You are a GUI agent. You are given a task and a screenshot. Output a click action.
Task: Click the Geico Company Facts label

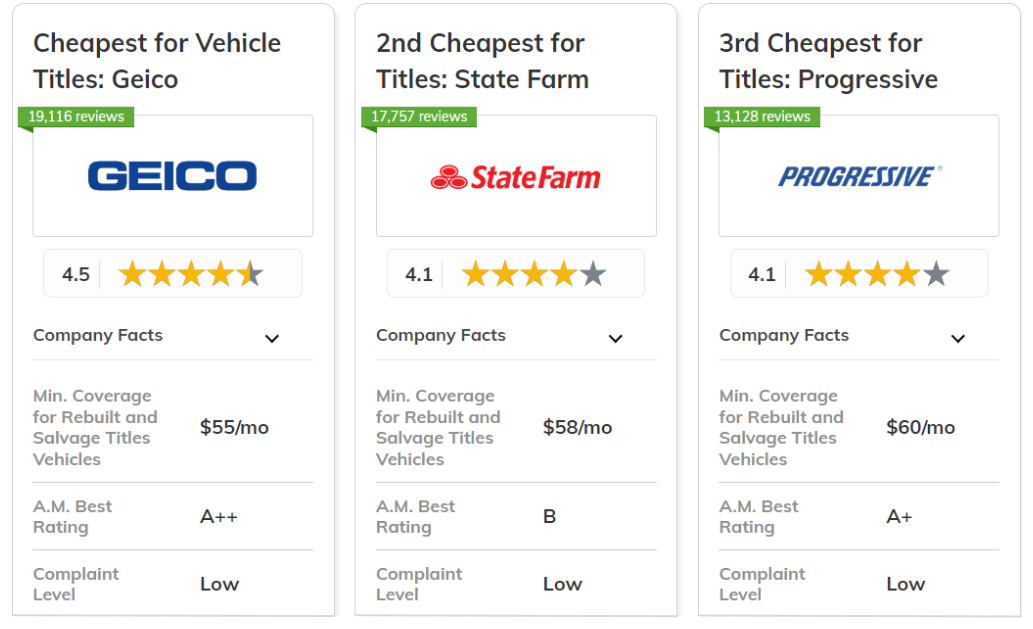click(x=98, y=335)
